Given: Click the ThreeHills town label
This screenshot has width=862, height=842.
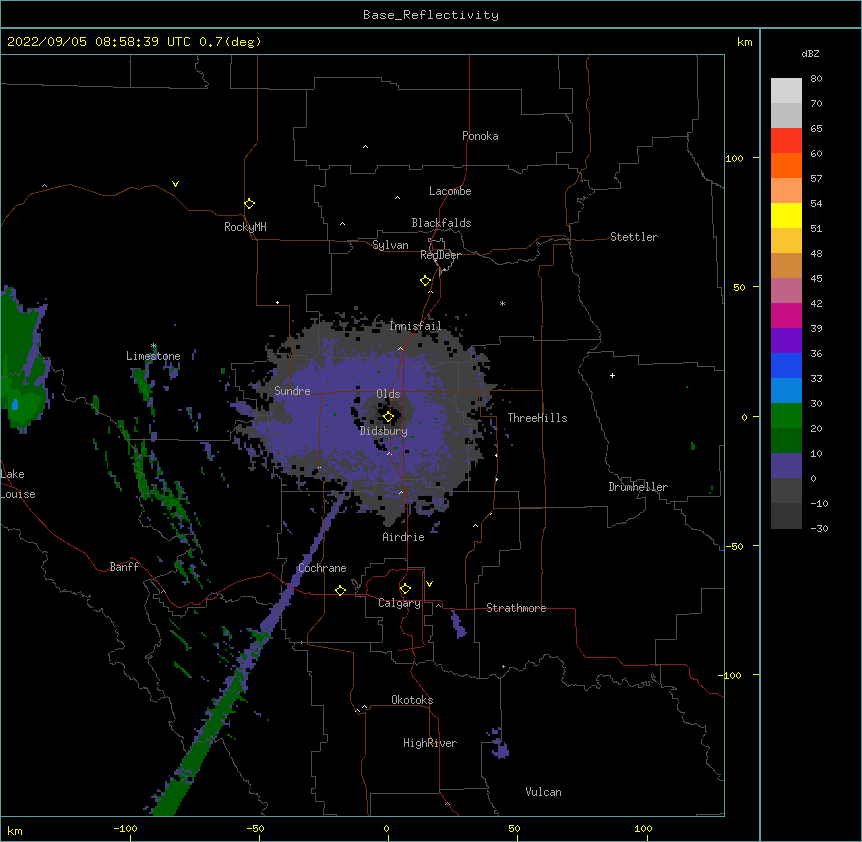Looking at the screenshot, I should coord(538,418).
